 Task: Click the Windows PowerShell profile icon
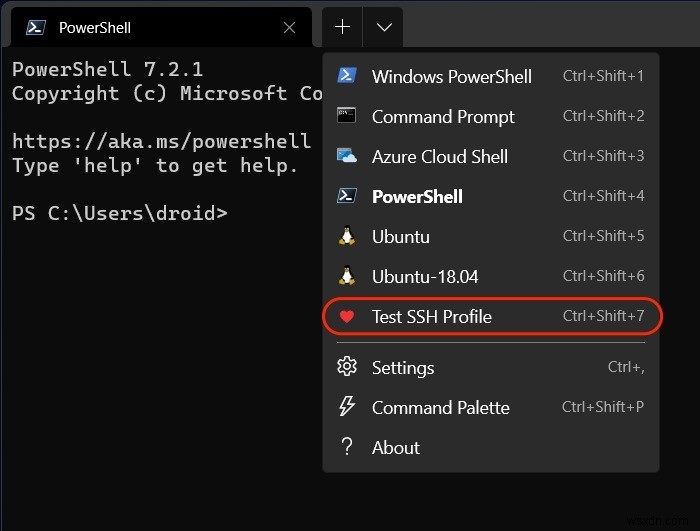347,76
